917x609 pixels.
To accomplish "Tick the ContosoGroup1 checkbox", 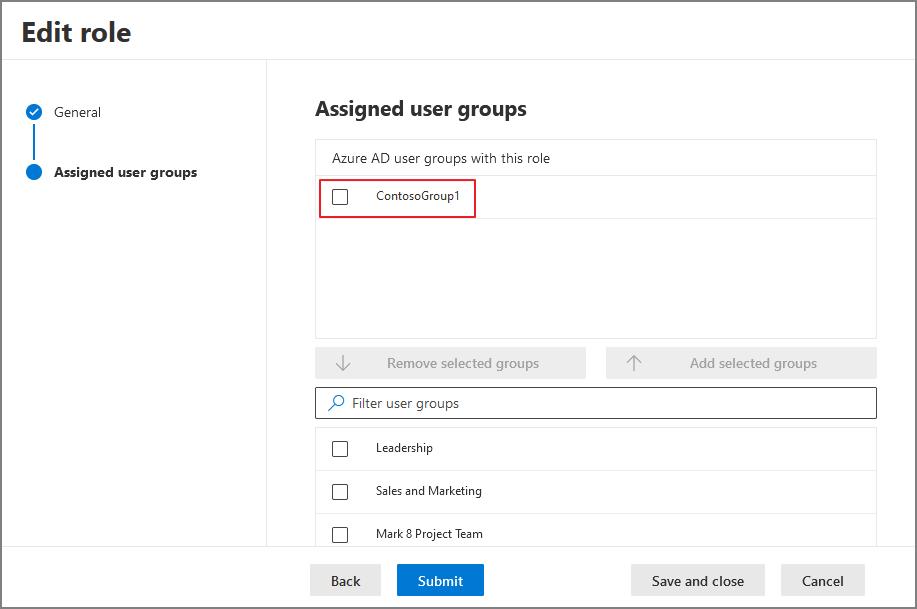I will tap(340, 197).
